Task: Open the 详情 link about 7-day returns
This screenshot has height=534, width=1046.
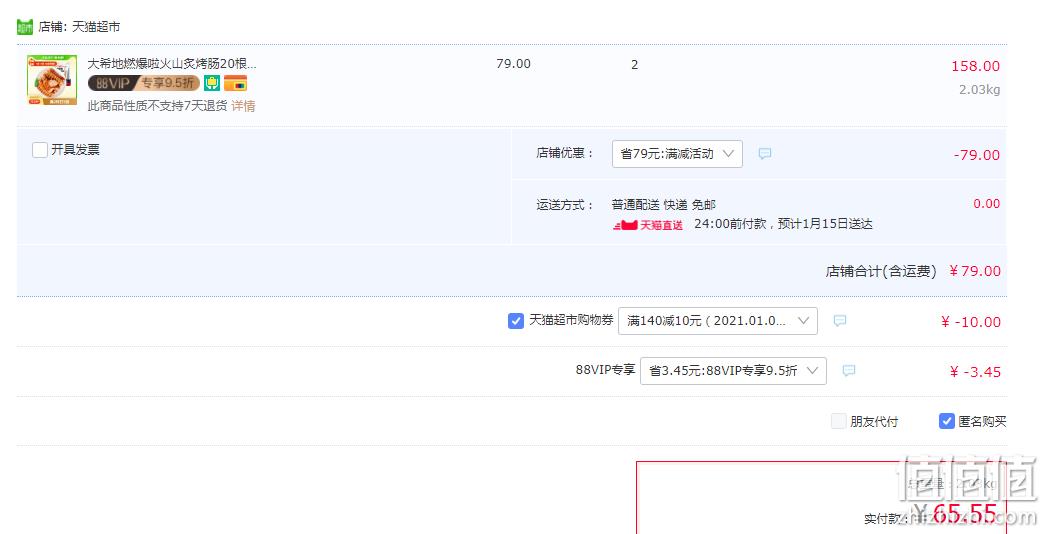Action: tap(243, 105)
